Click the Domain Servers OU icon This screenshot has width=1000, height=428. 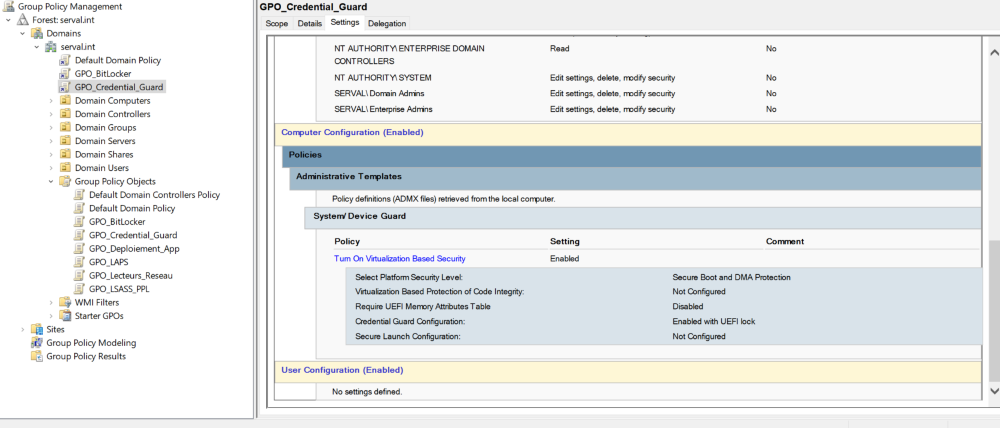pos(65,141)
